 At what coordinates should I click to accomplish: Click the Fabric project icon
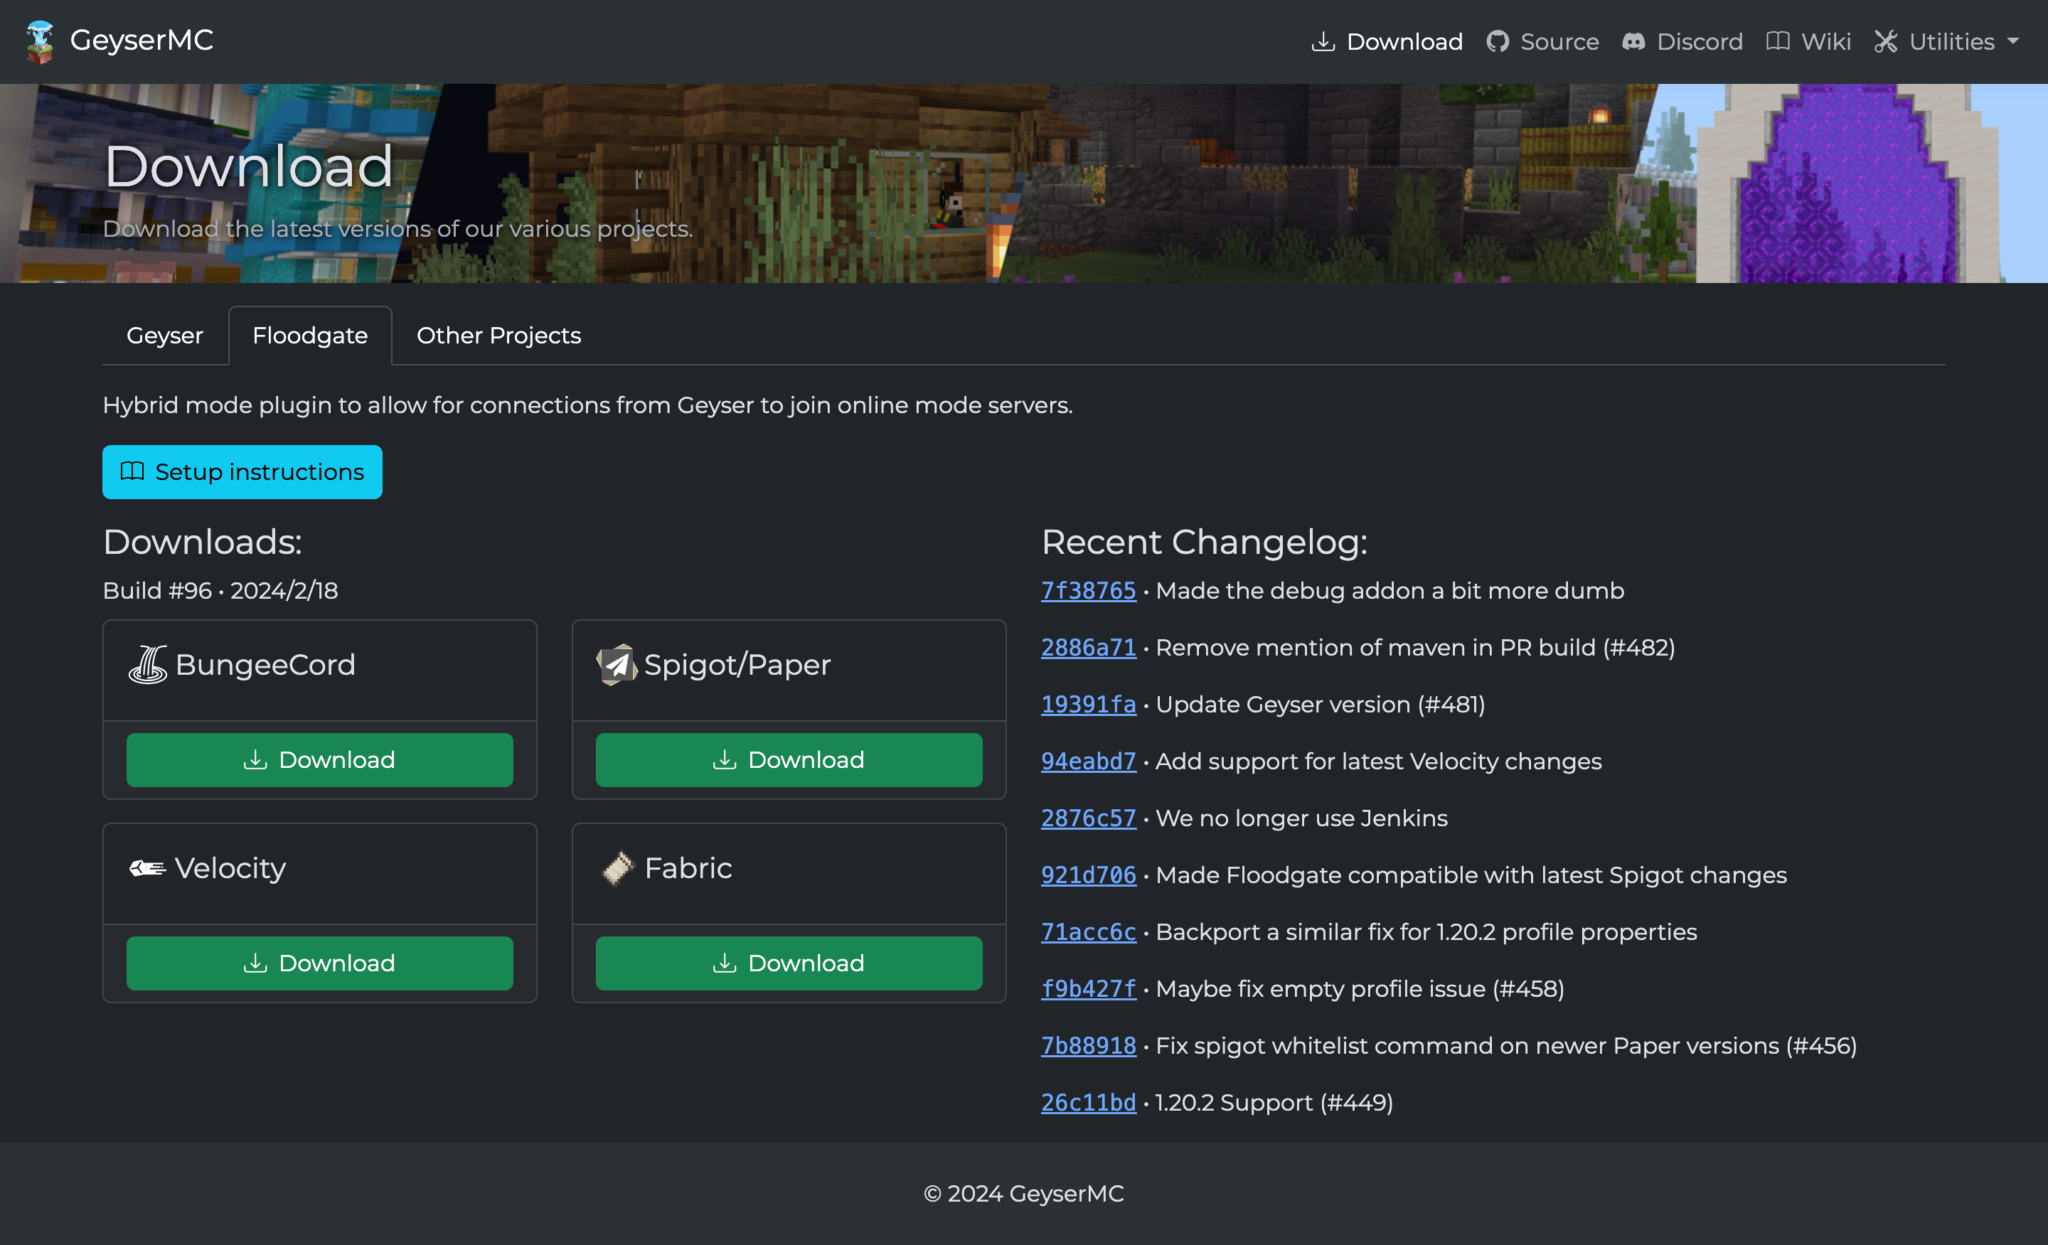point(617,868)
